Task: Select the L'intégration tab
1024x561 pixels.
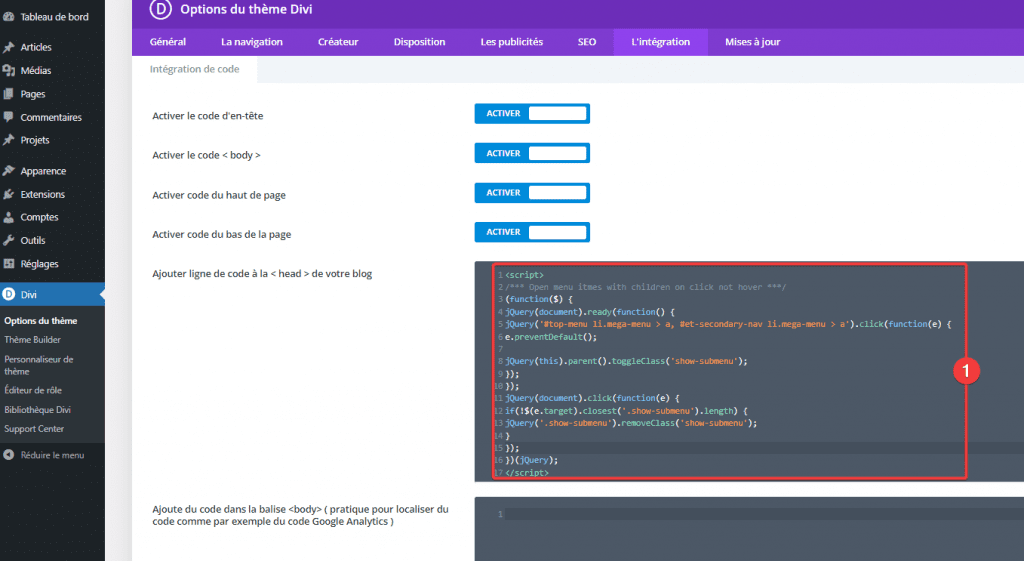Action: [660, 42]
